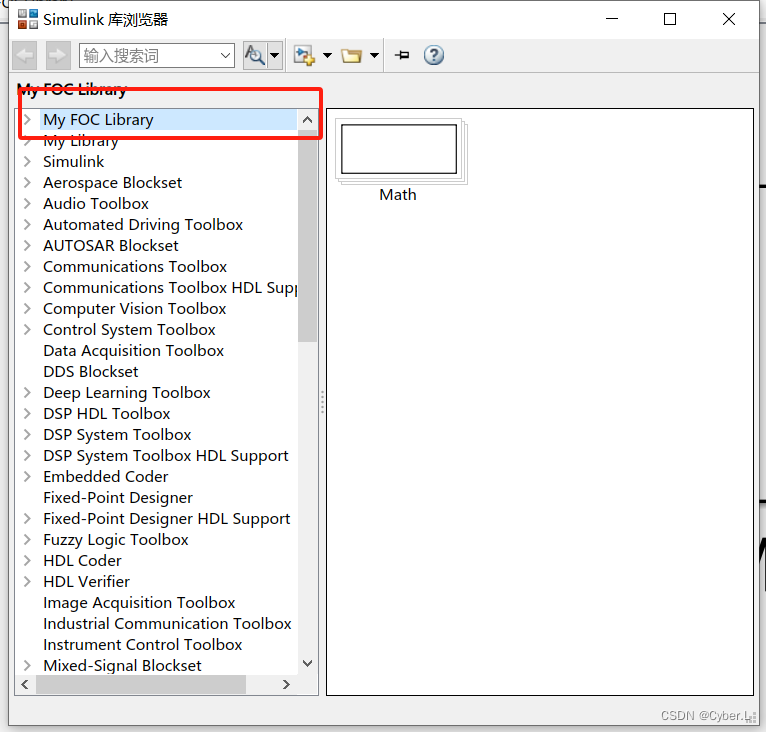
Task: Open the folder icon's dropdown arrow
Action: coord(374,56)
